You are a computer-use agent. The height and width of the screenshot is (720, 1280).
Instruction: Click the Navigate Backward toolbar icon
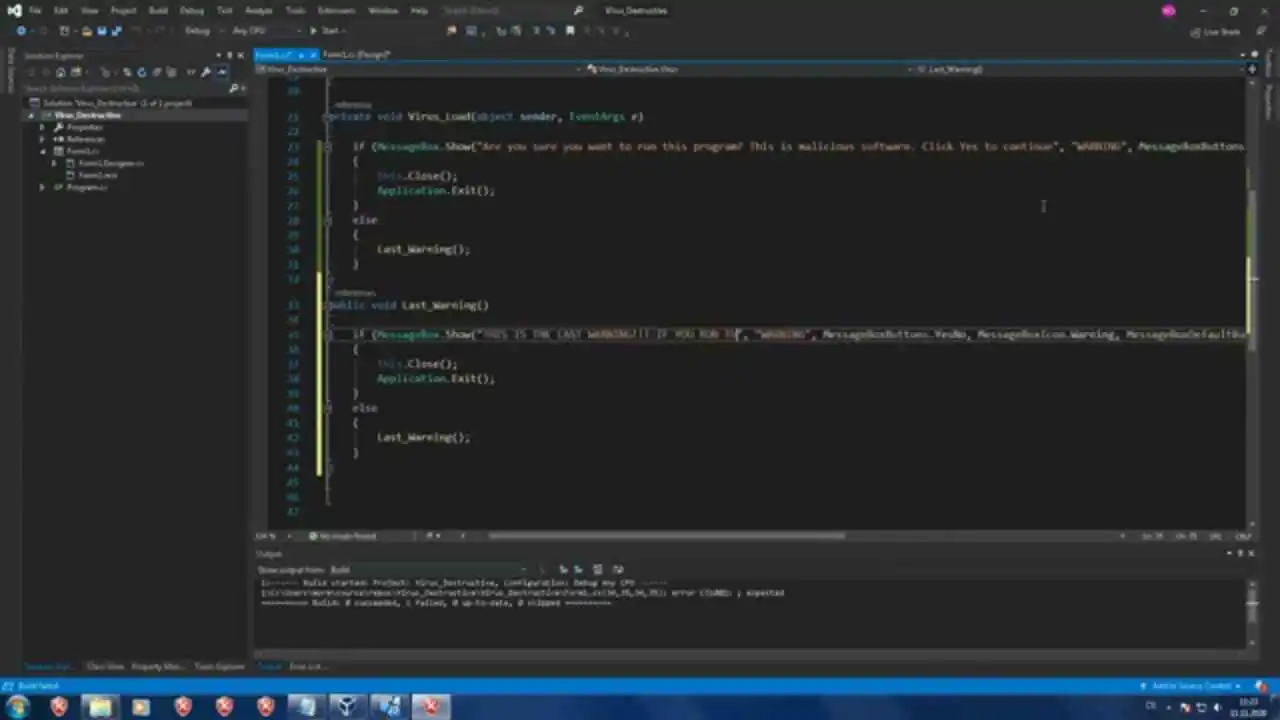21,31
